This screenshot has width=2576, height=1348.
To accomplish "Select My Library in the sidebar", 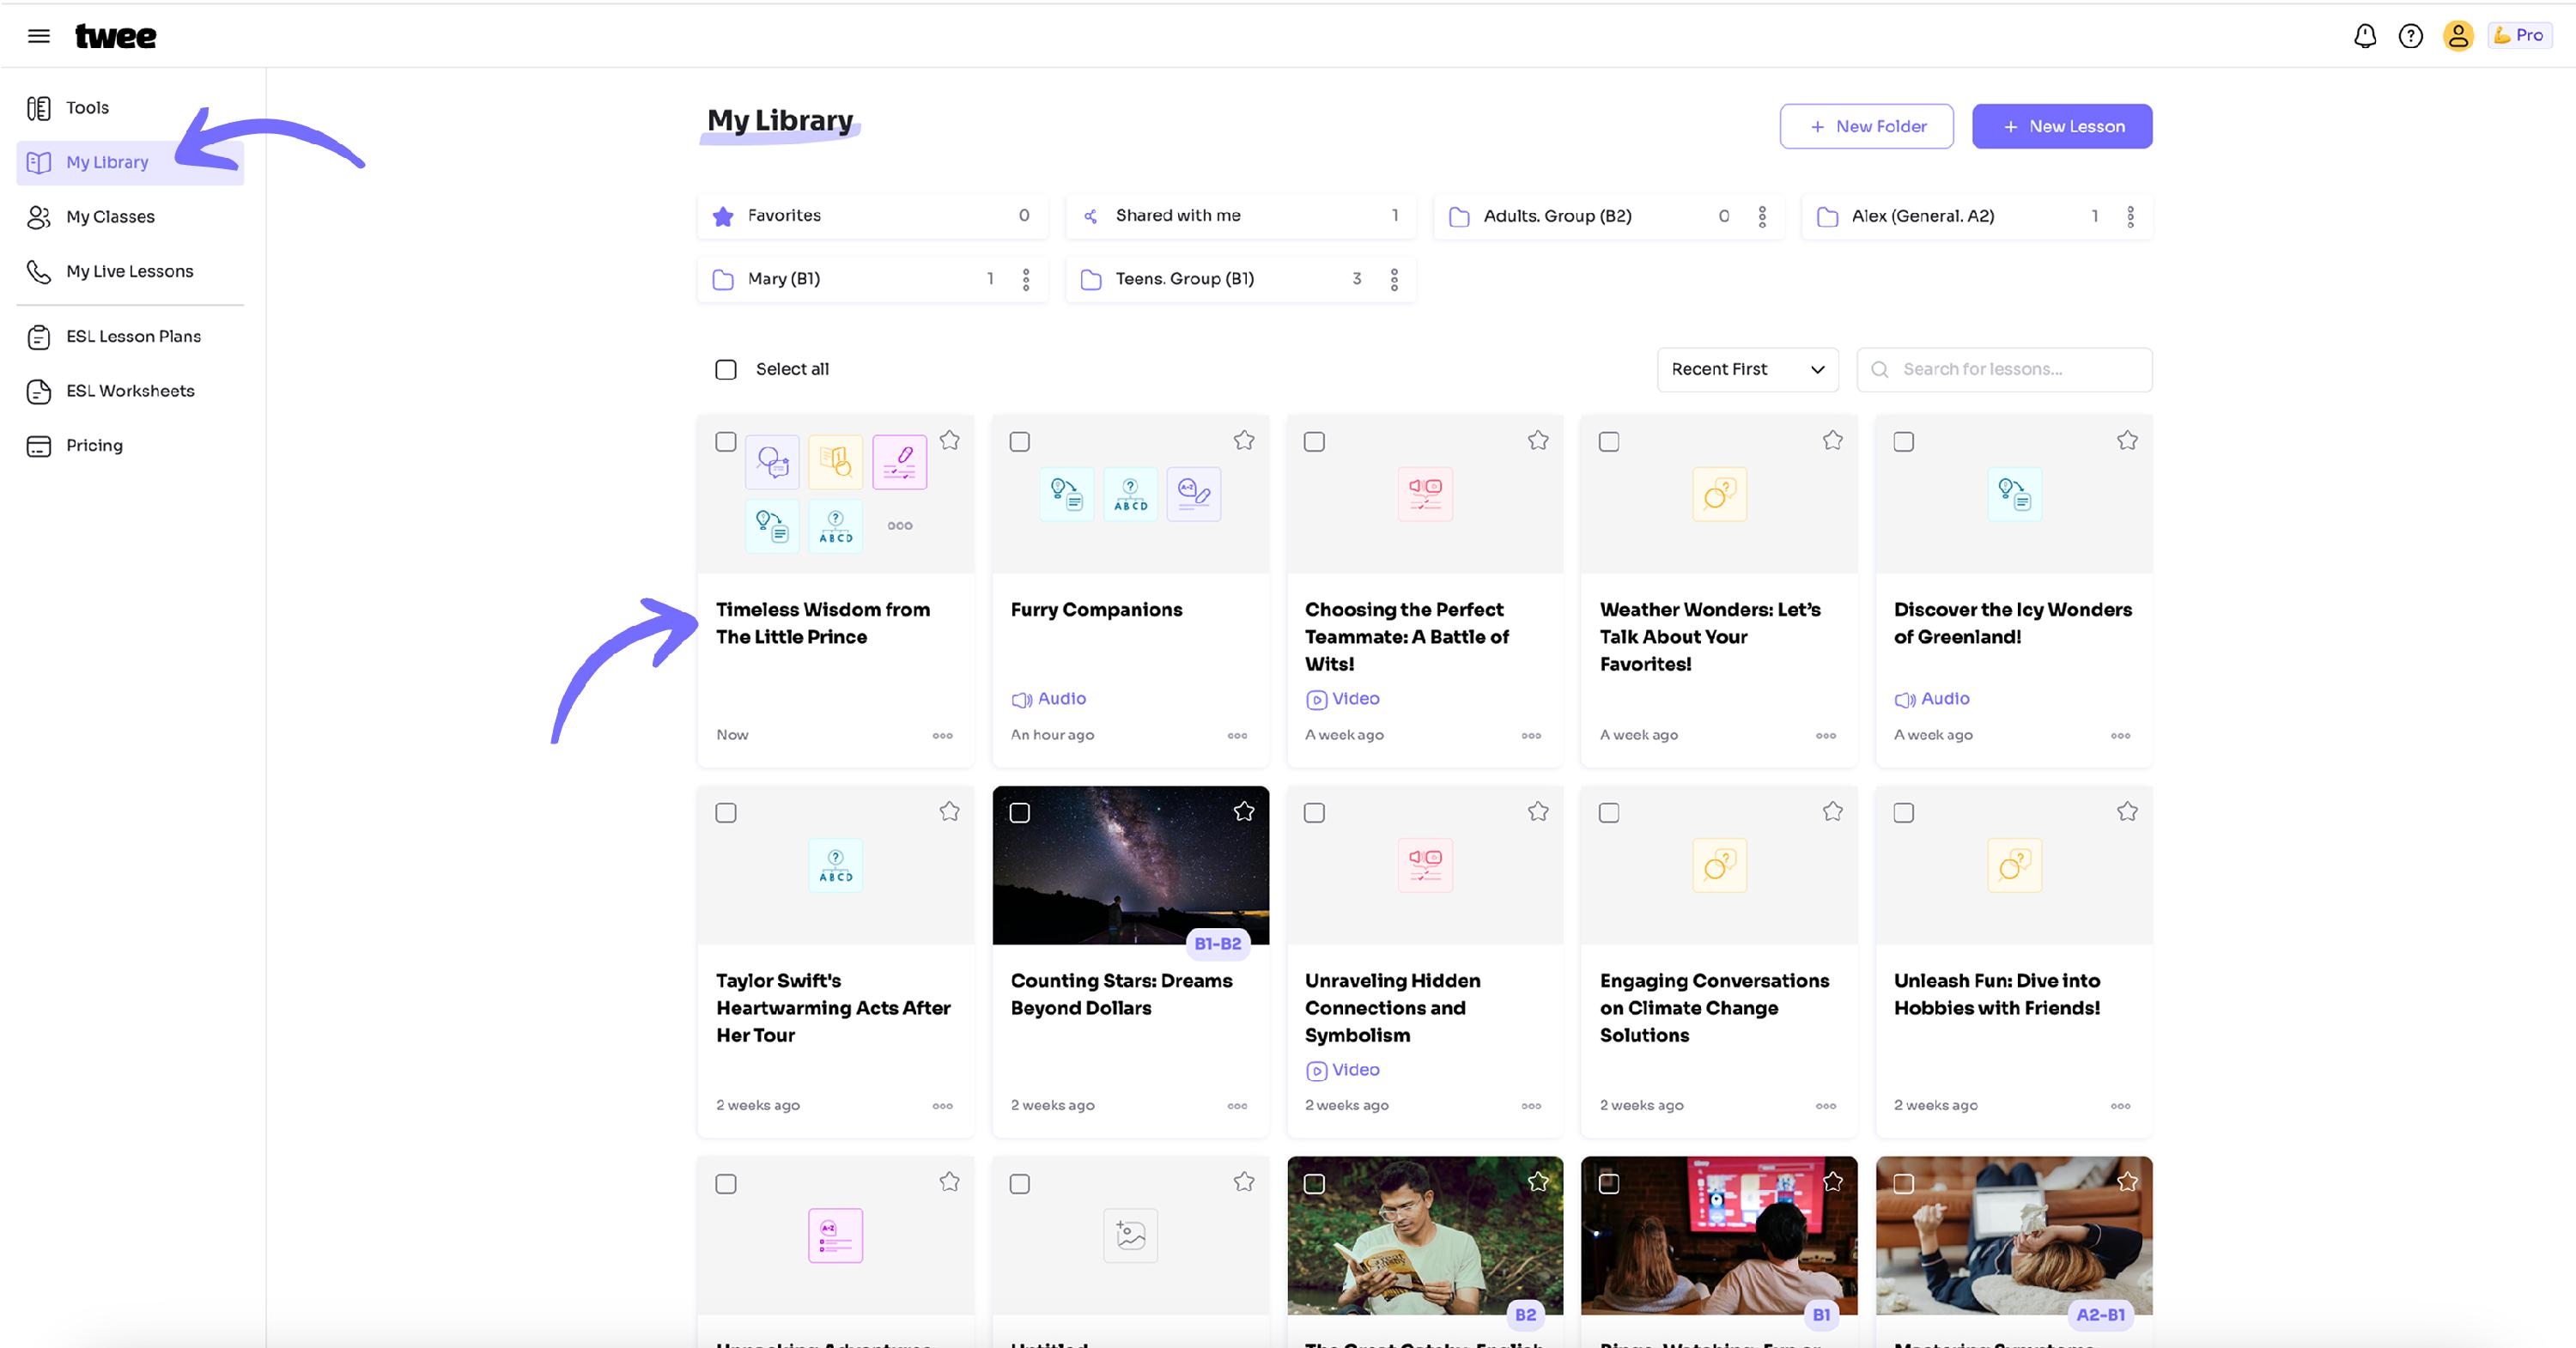I will point(130,162).
